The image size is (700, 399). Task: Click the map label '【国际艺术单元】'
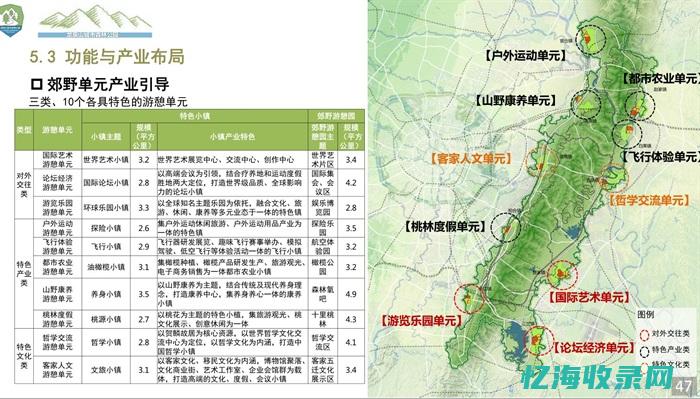pos(589,297)
